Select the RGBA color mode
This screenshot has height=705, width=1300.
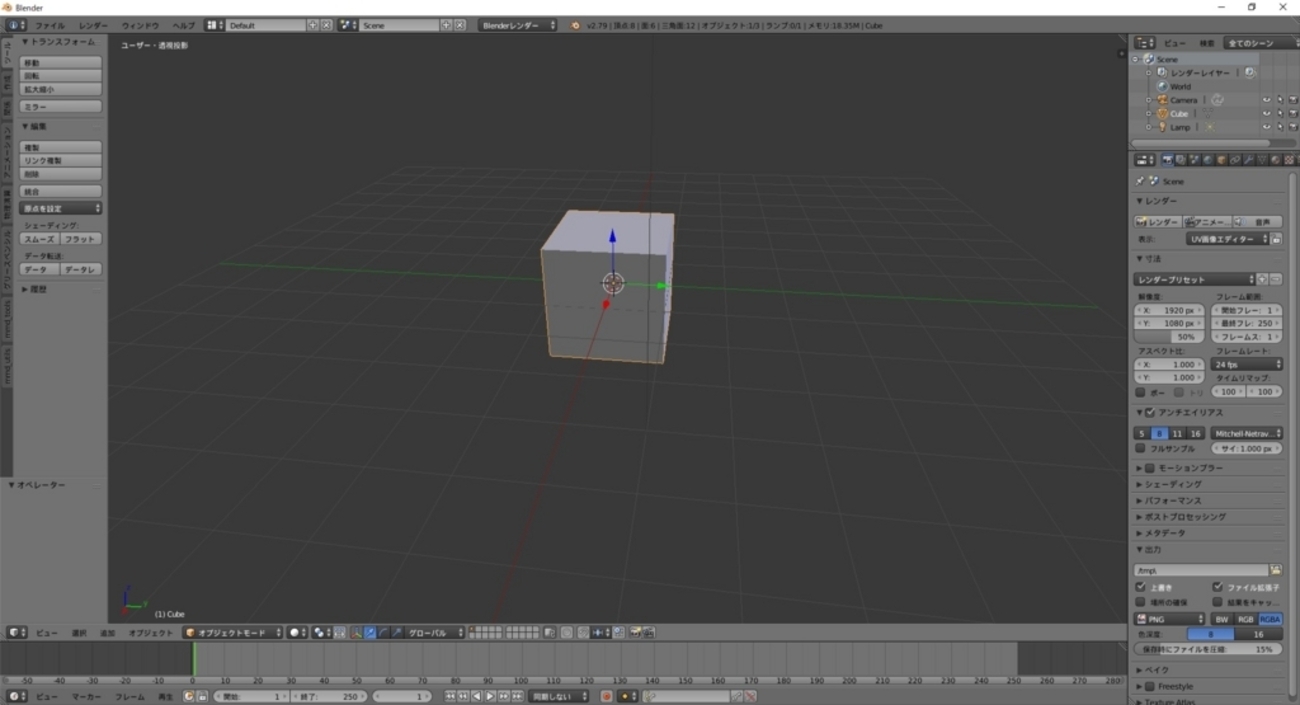click(x=1270, y=619)
